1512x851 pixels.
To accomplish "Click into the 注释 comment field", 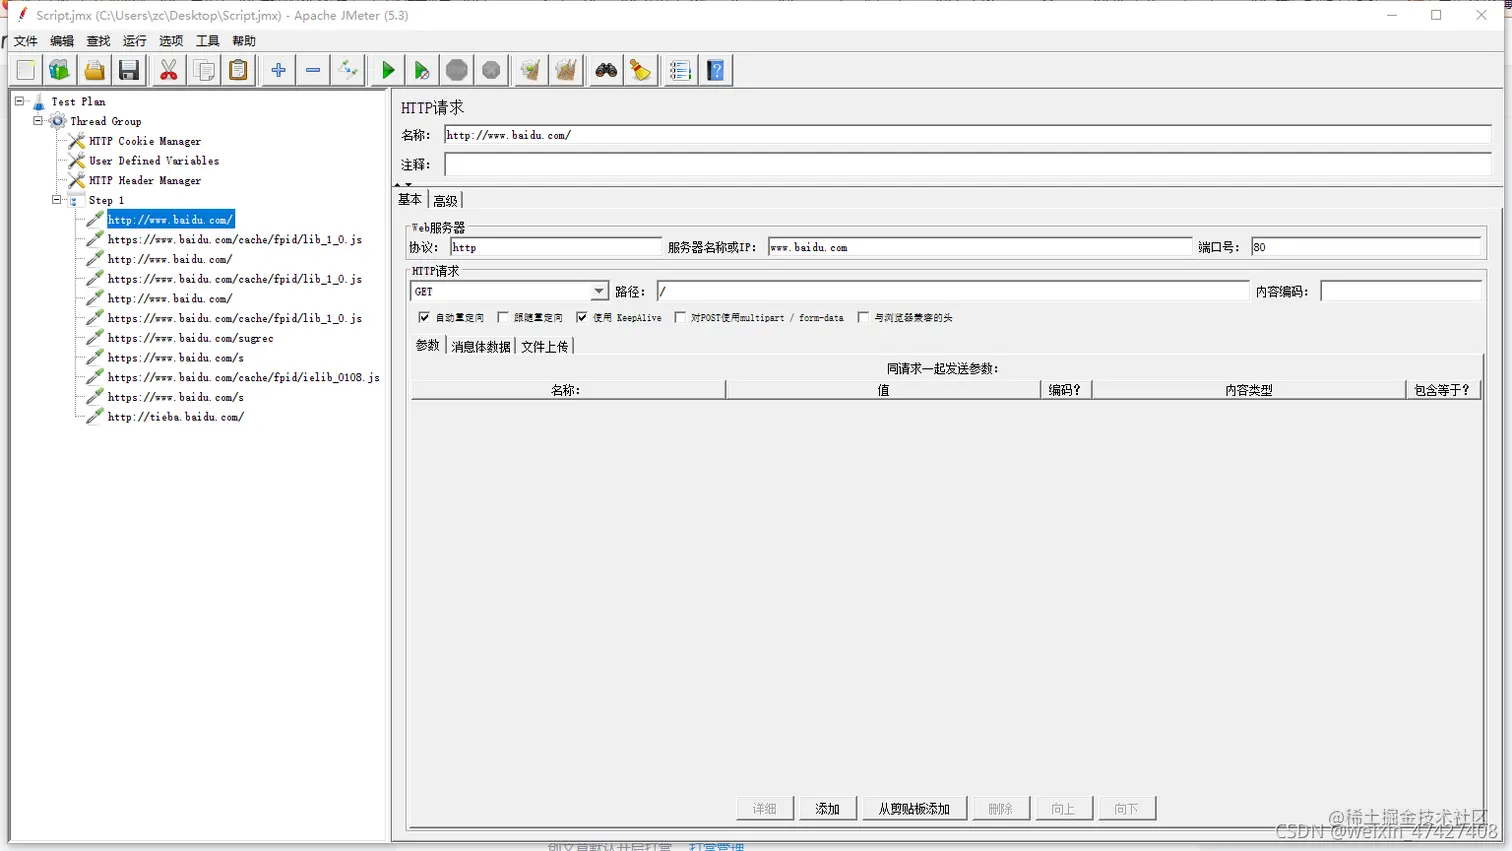I will (x=968, y=164).
